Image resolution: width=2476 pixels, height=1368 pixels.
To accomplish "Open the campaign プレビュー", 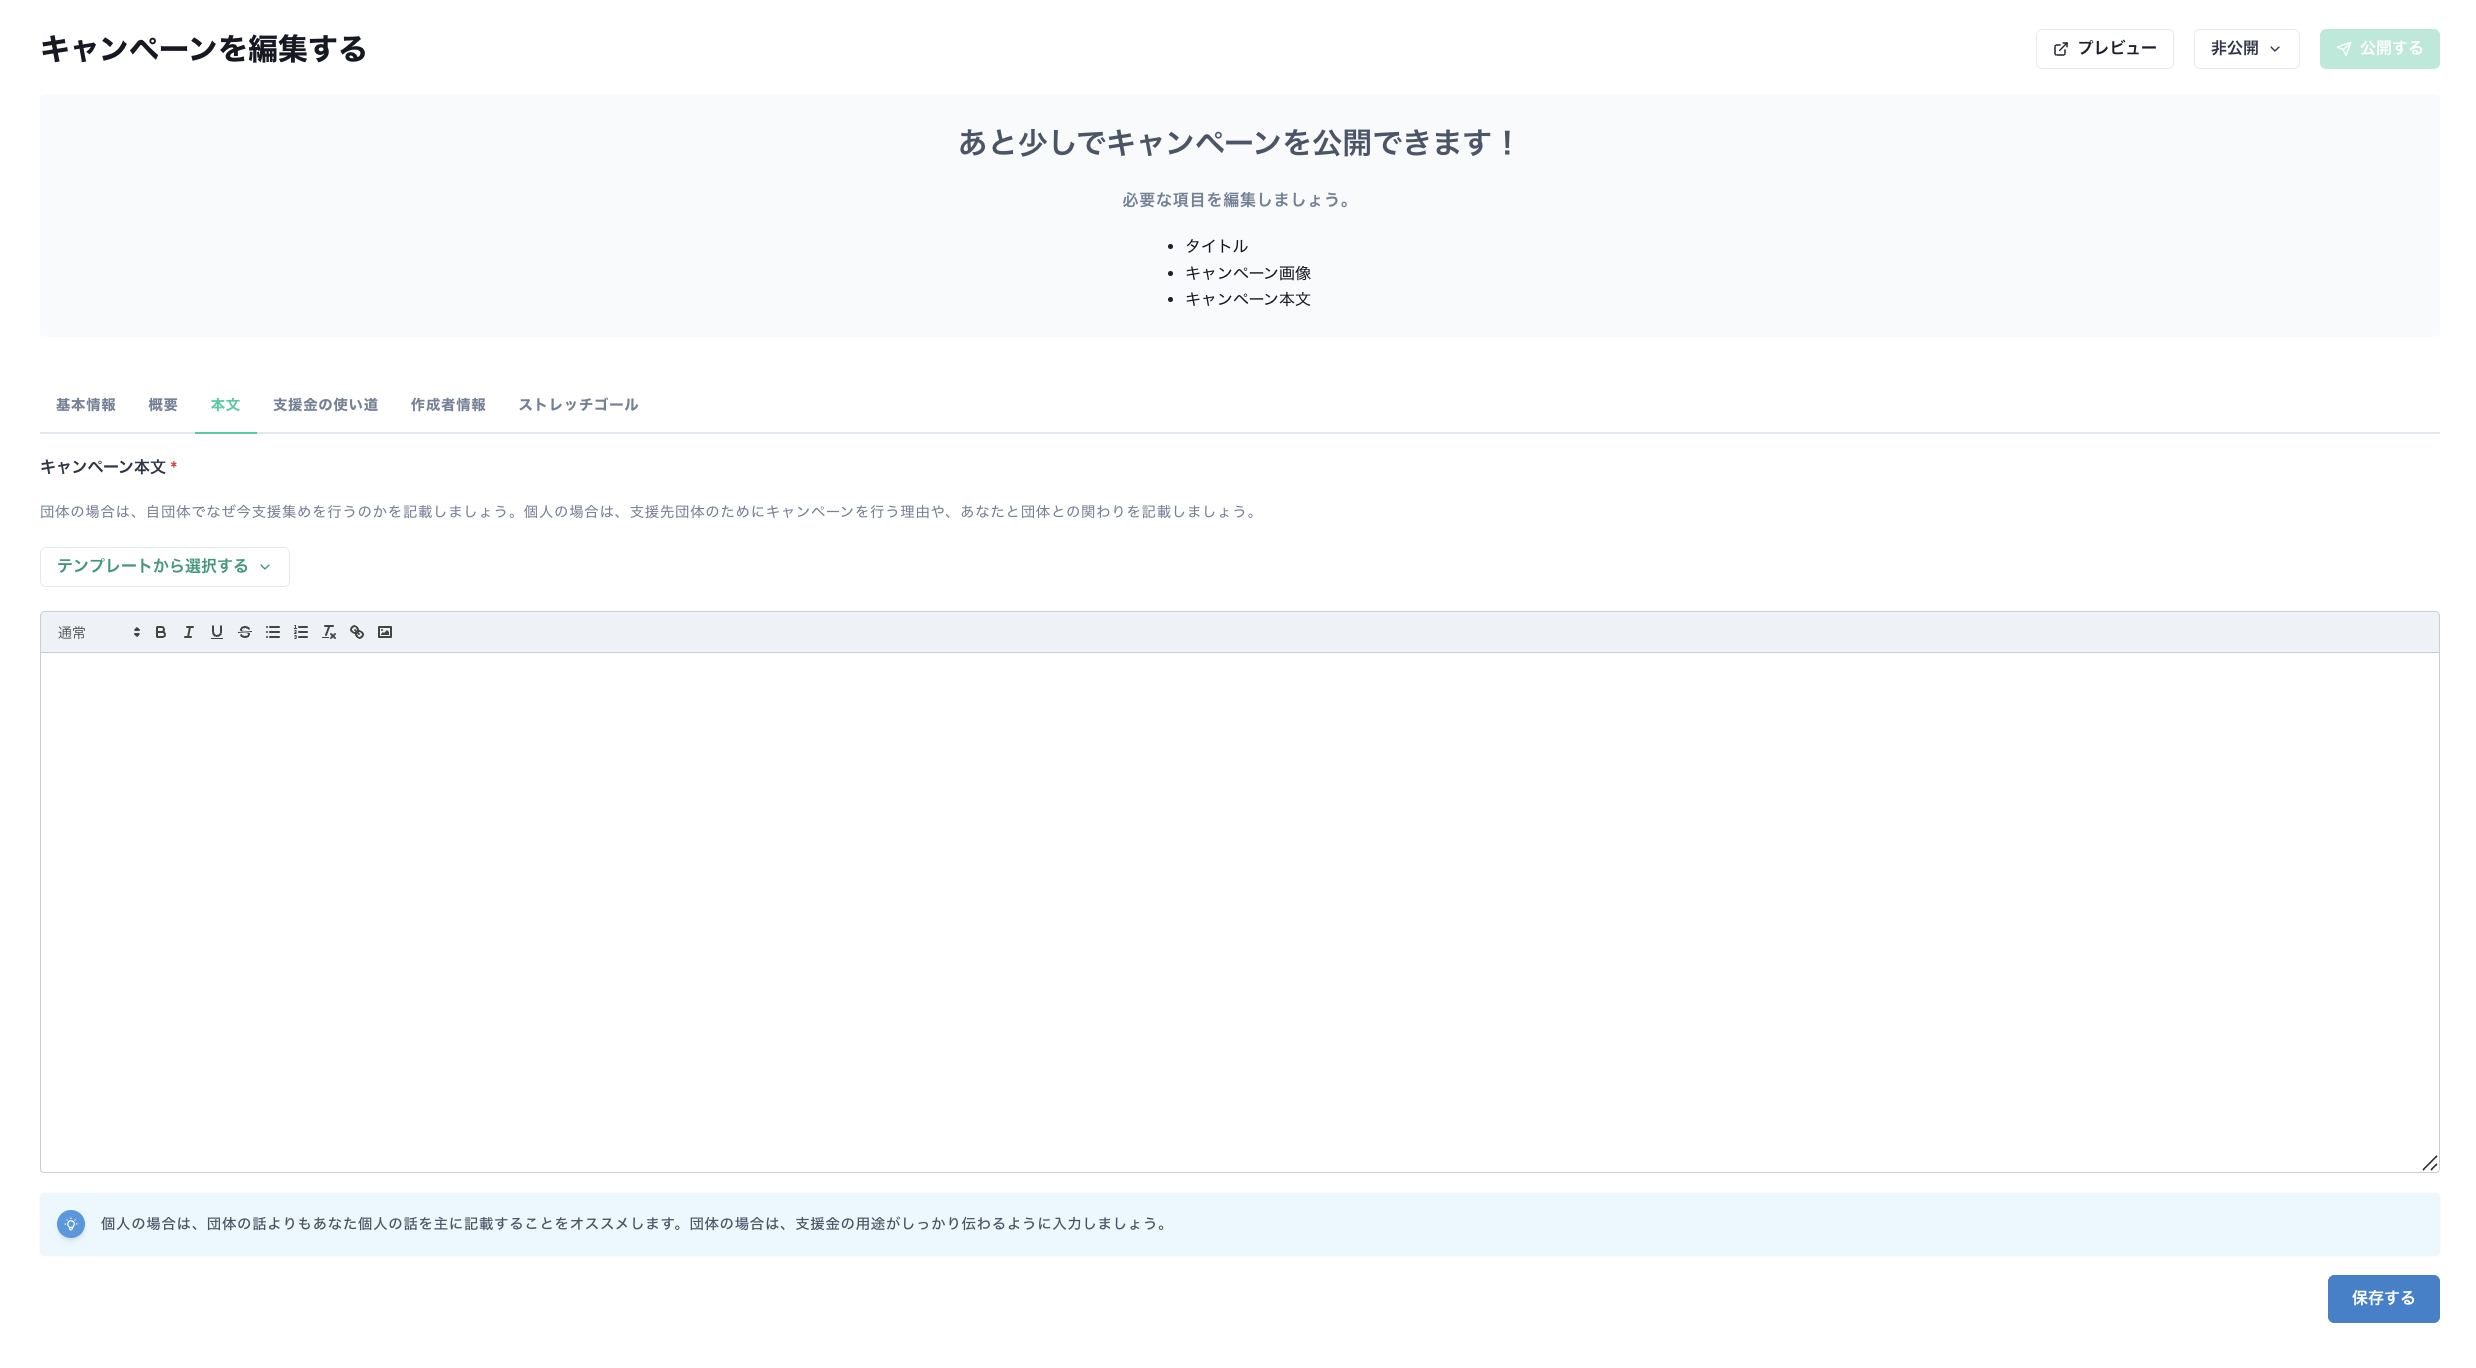I will coord(2104,48).
